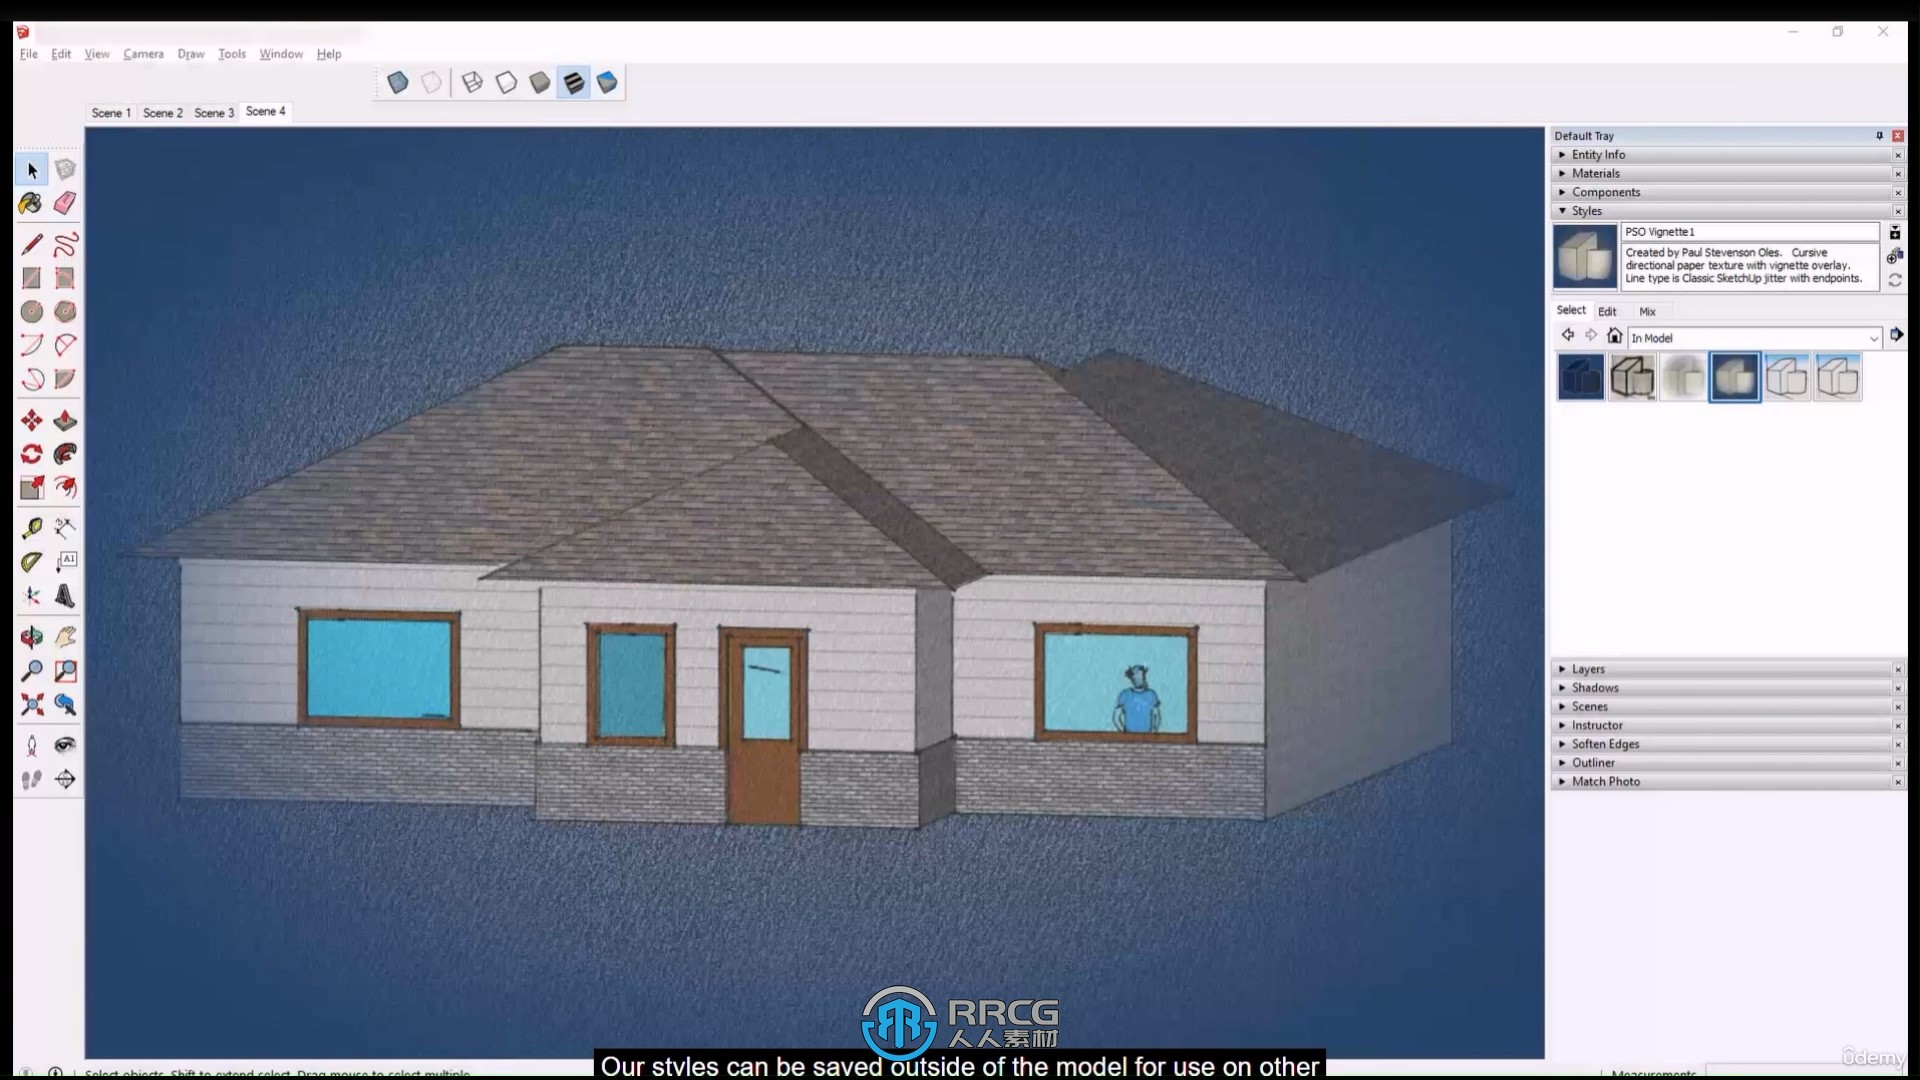Select the Rectangle draw tool

point(30,278)
